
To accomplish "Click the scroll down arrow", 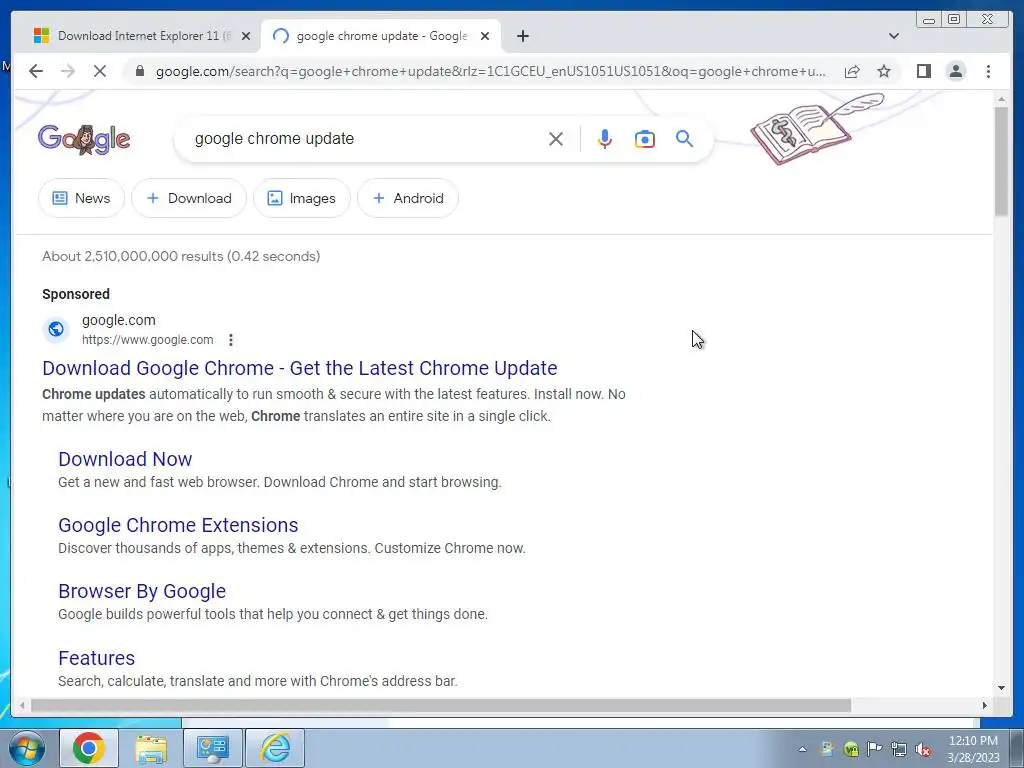I will pyautogui.click(x=1001, y=687).
